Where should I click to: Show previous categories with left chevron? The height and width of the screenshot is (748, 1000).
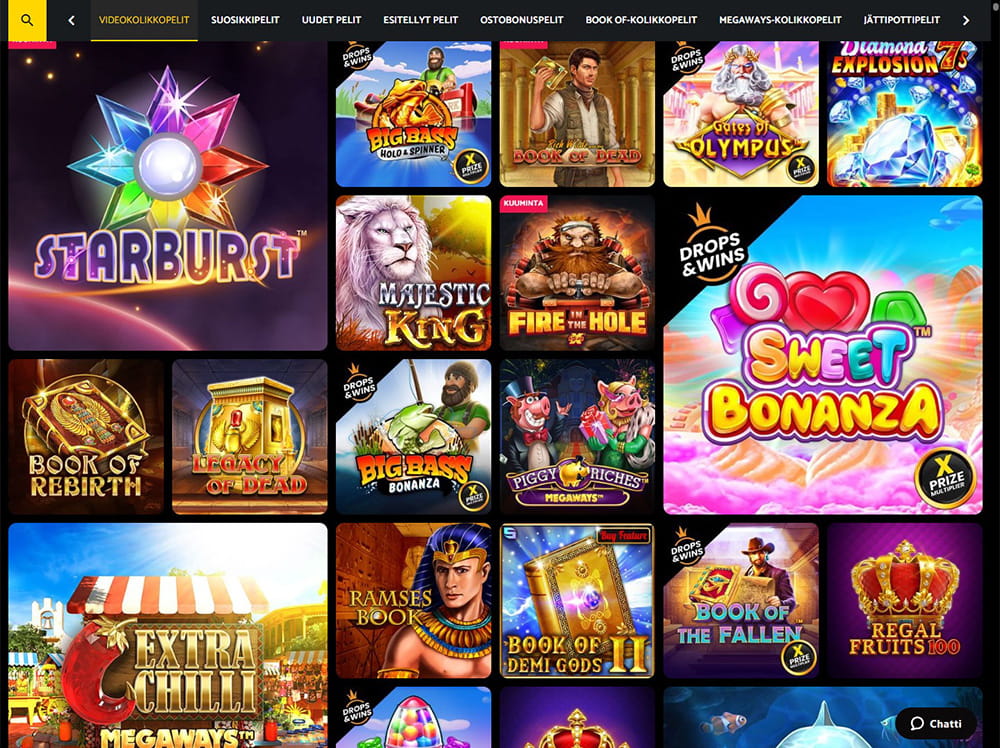point(71,20)
